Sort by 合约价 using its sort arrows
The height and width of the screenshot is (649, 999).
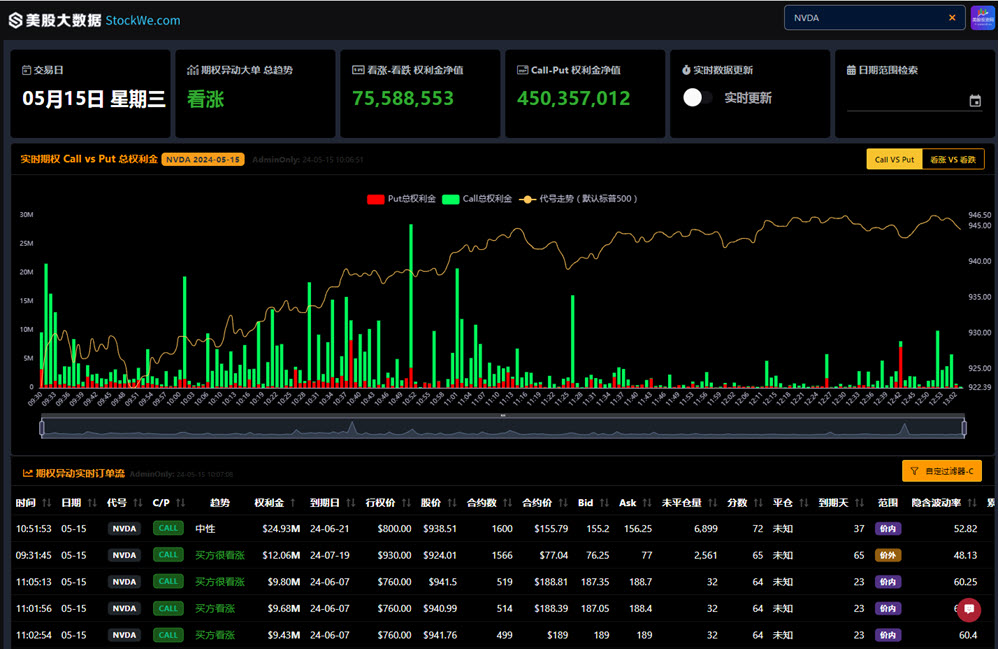[563, 503]
